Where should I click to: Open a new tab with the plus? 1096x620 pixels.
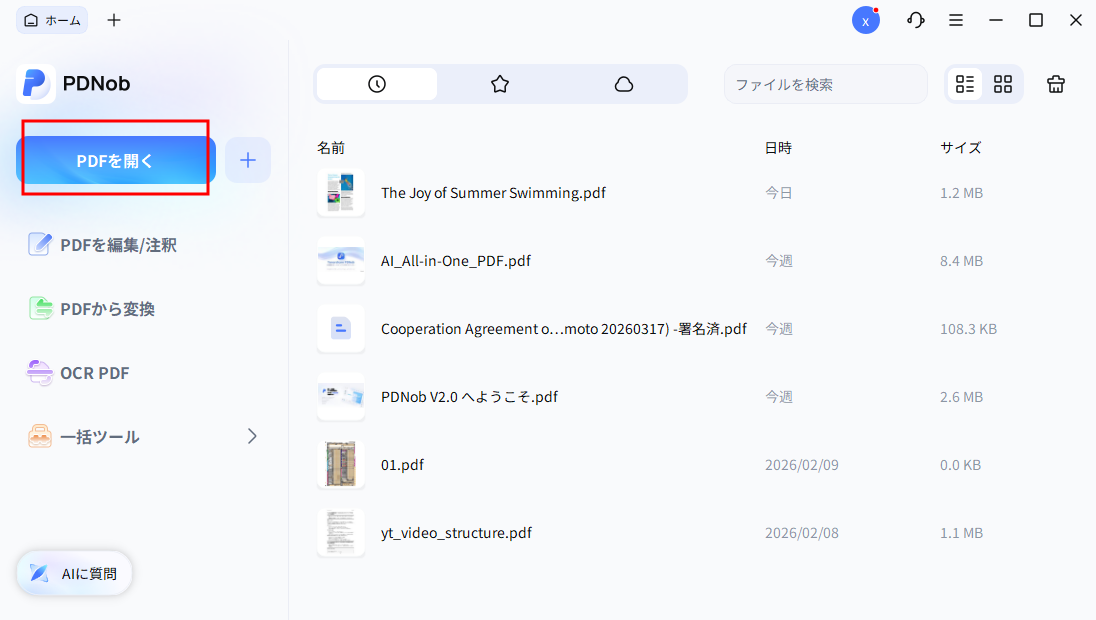(x=113, y=19)
